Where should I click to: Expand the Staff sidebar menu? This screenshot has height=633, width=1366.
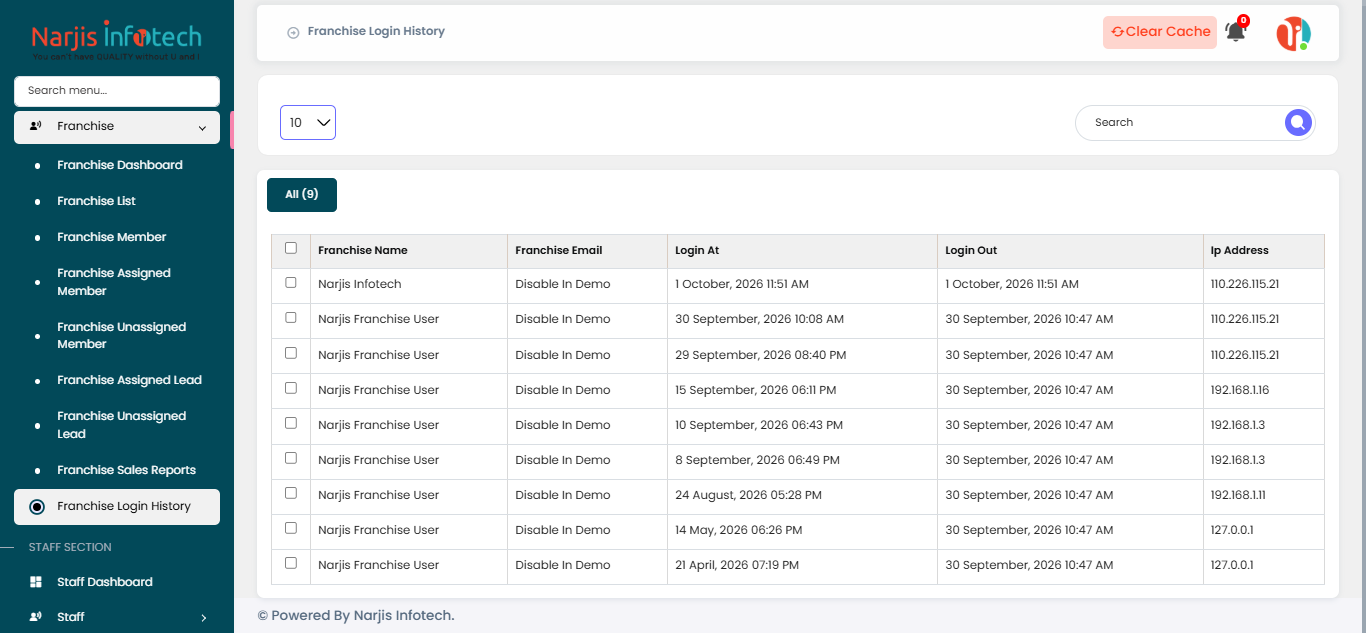coord(117,617)
